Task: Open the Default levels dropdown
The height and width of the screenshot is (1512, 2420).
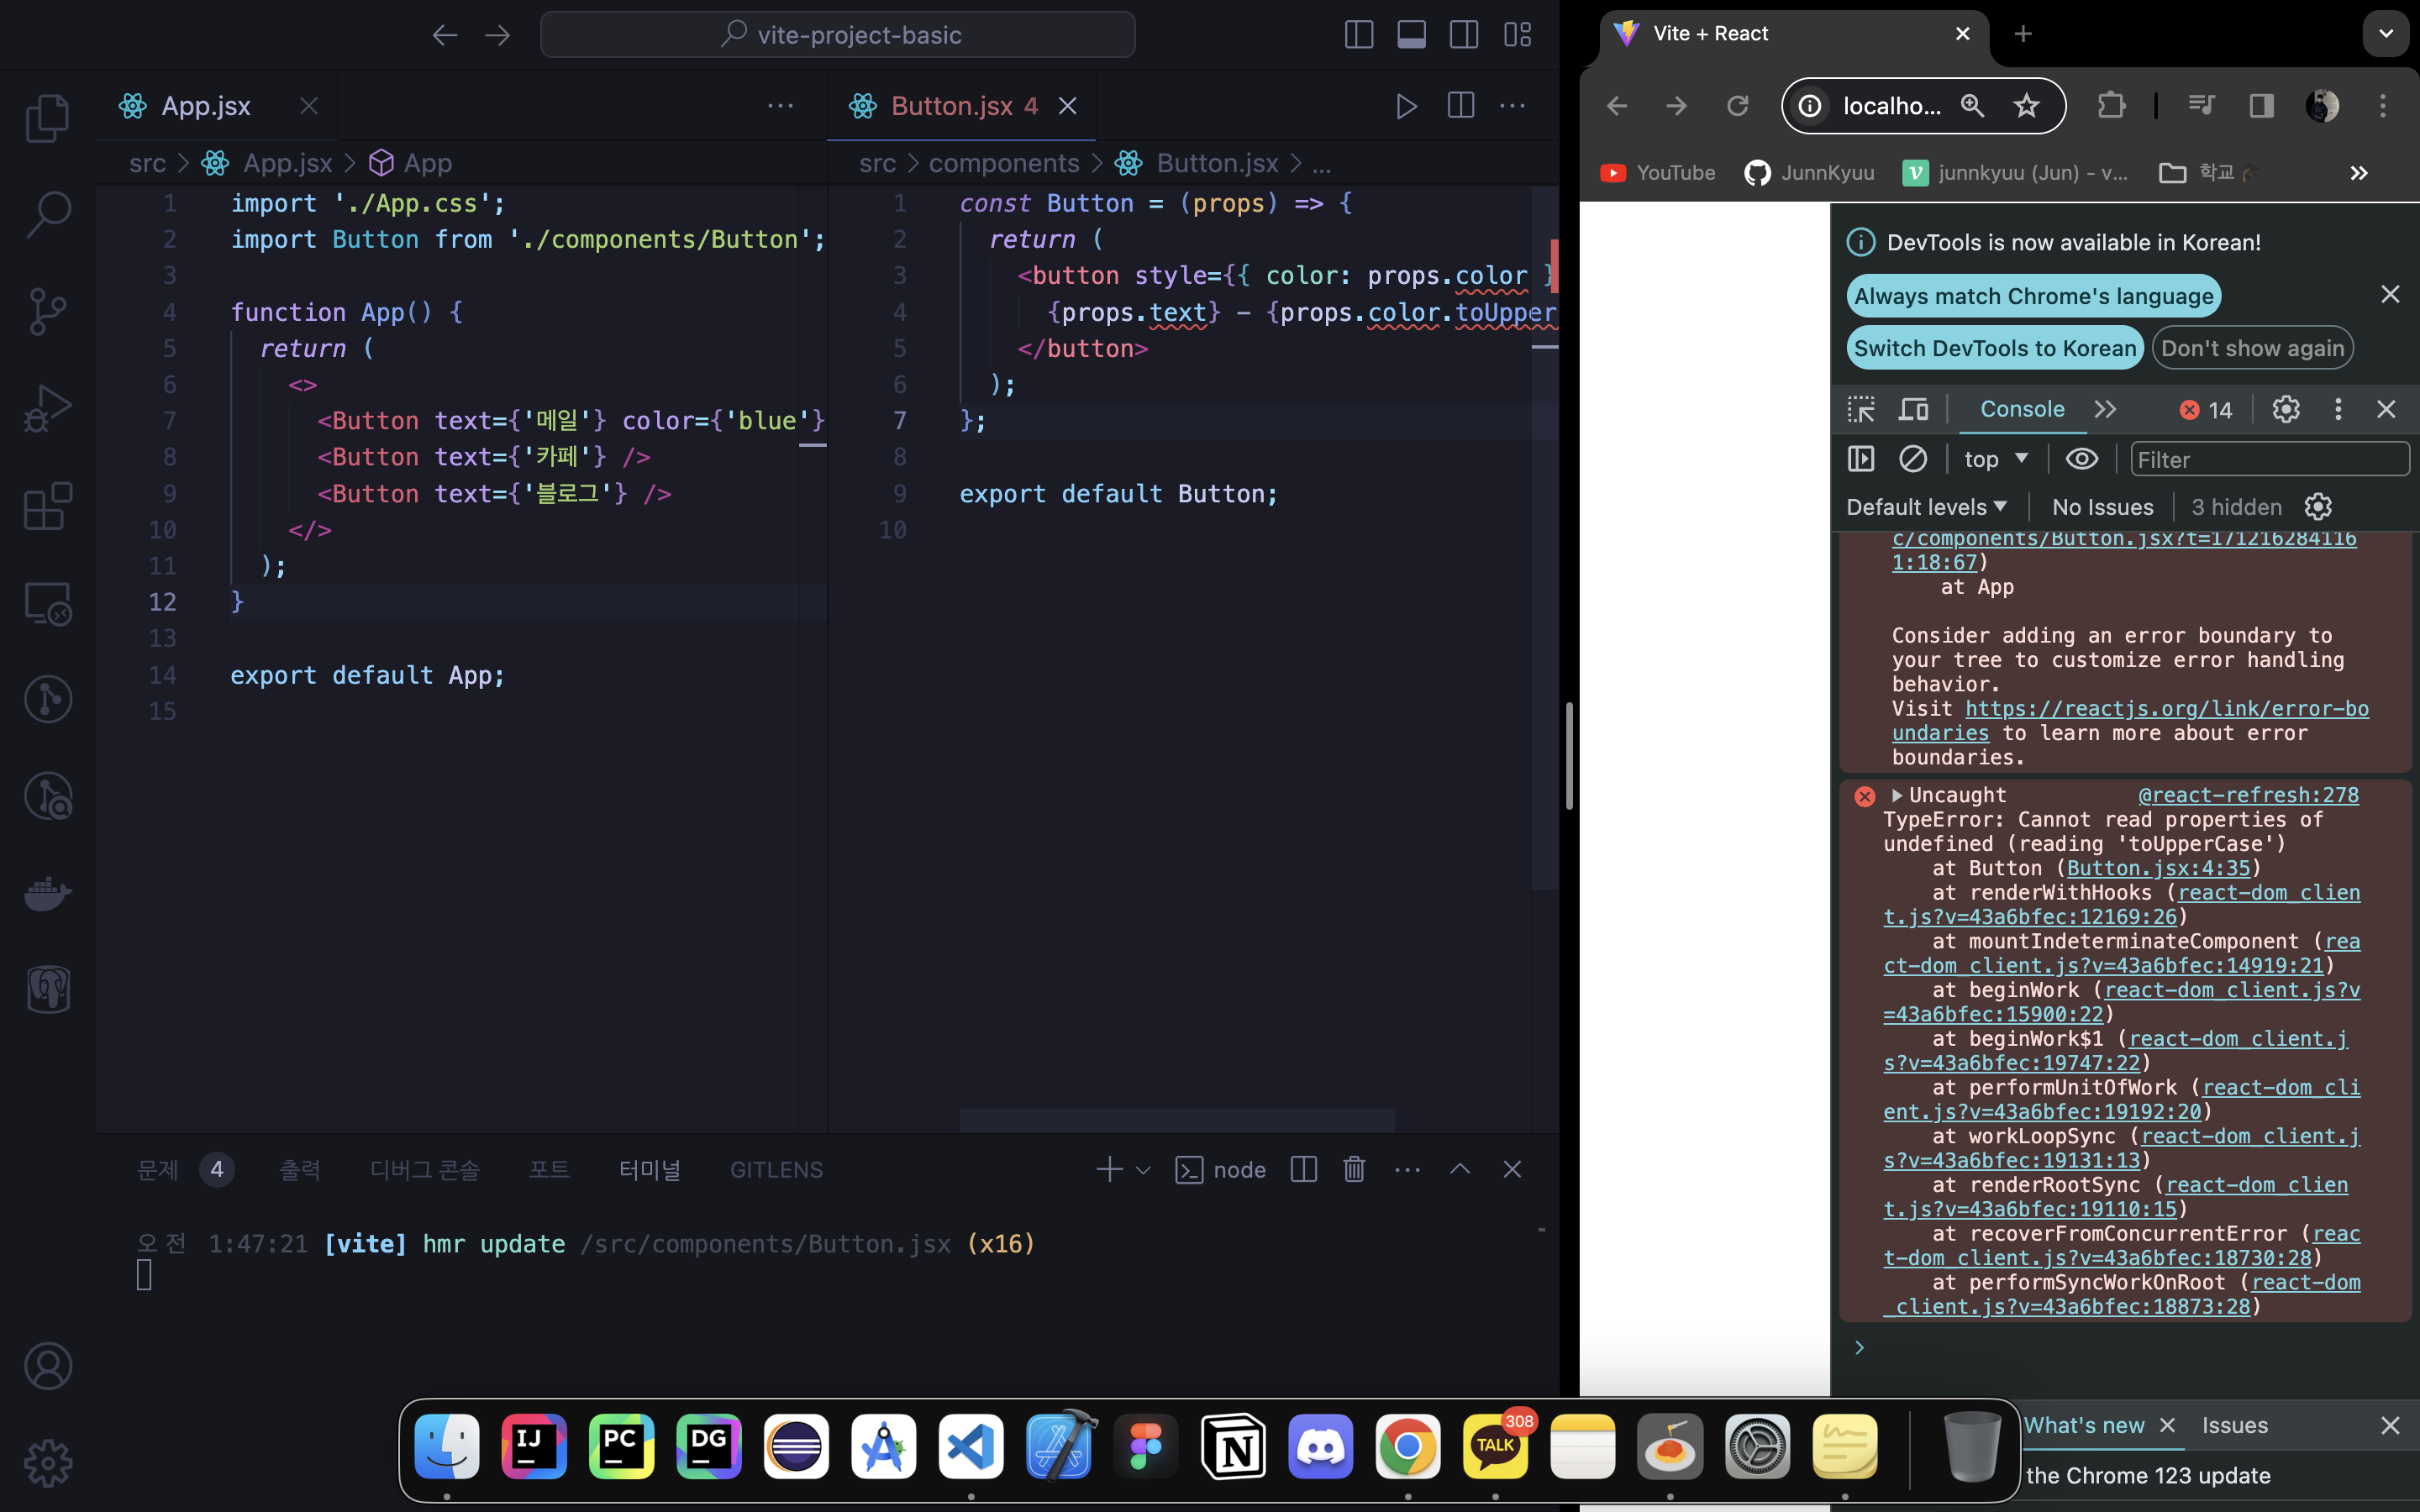Action: coord(1926,507)
